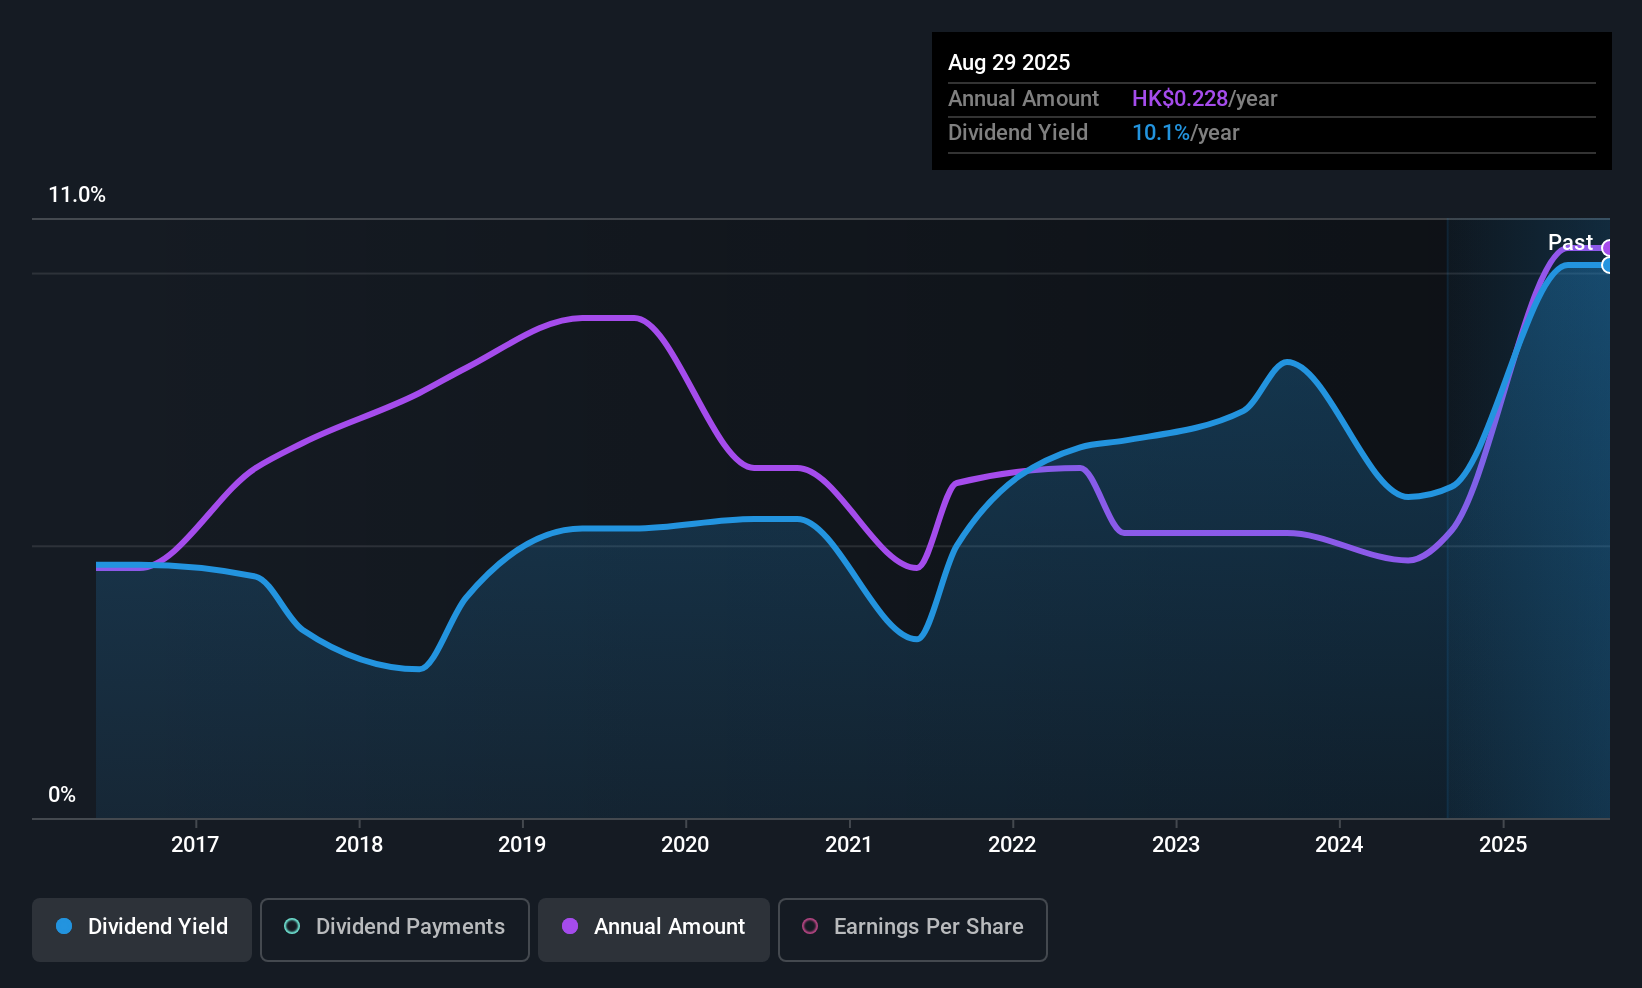1642x988 pixels.
Task: Toggle the Dividend Payments series off
Action: [x=394, y=929]
